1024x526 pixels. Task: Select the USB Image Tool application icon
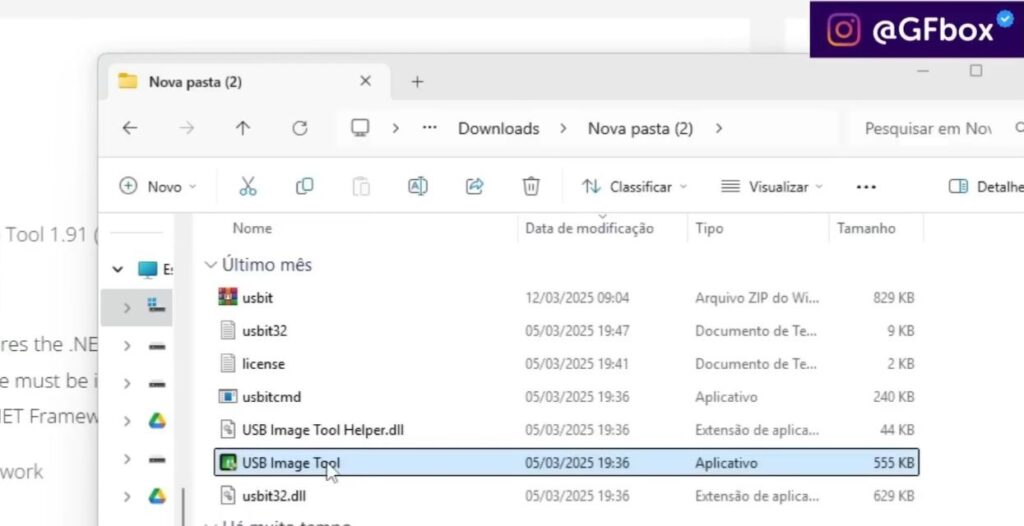pyautogui.click(x=227, y=463)
